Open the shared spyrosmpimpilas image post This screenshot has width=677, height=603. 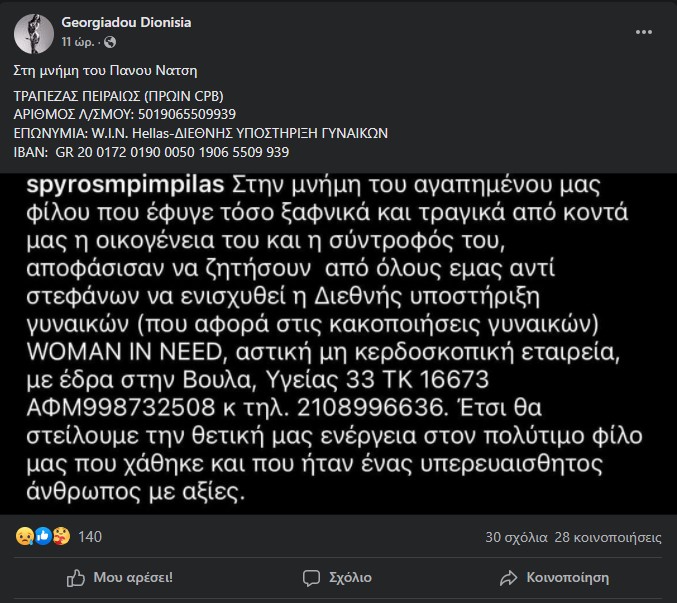338,344
